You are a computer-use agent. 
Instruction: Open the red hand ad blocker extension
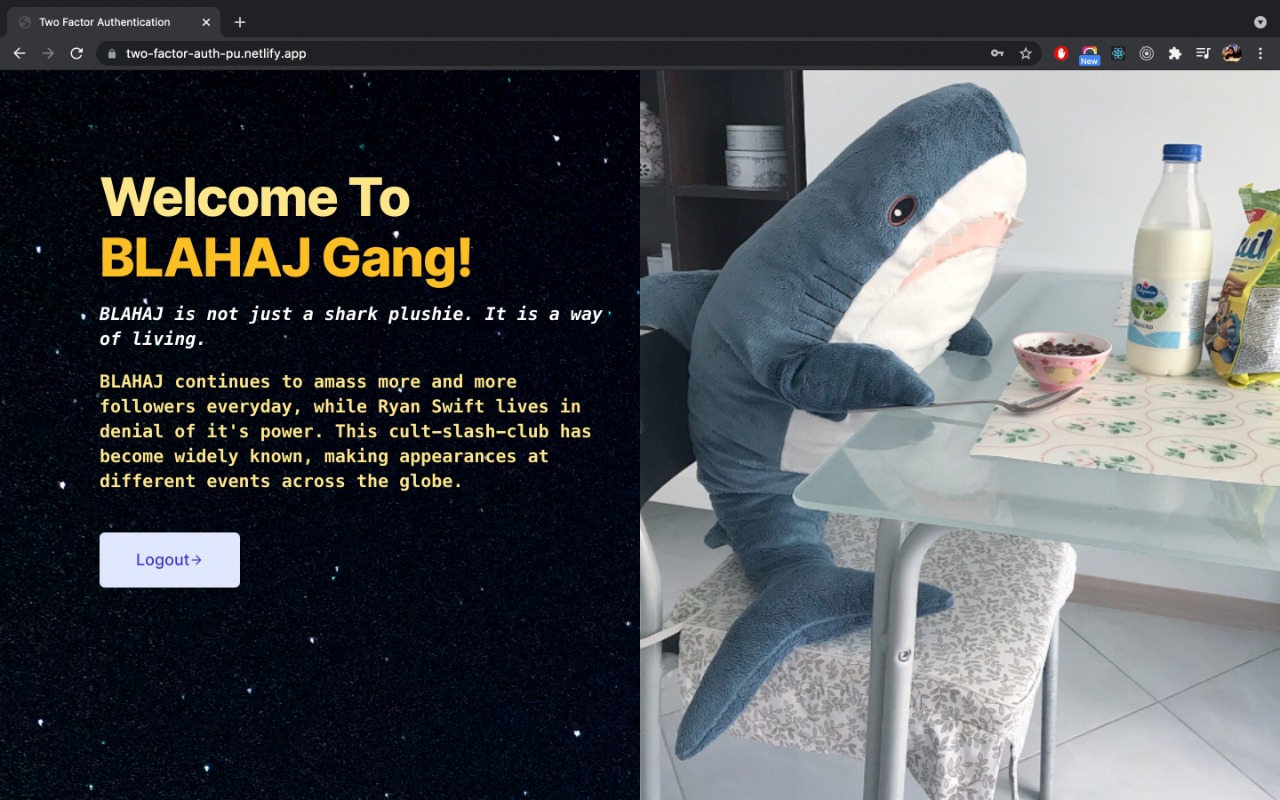1061,53
